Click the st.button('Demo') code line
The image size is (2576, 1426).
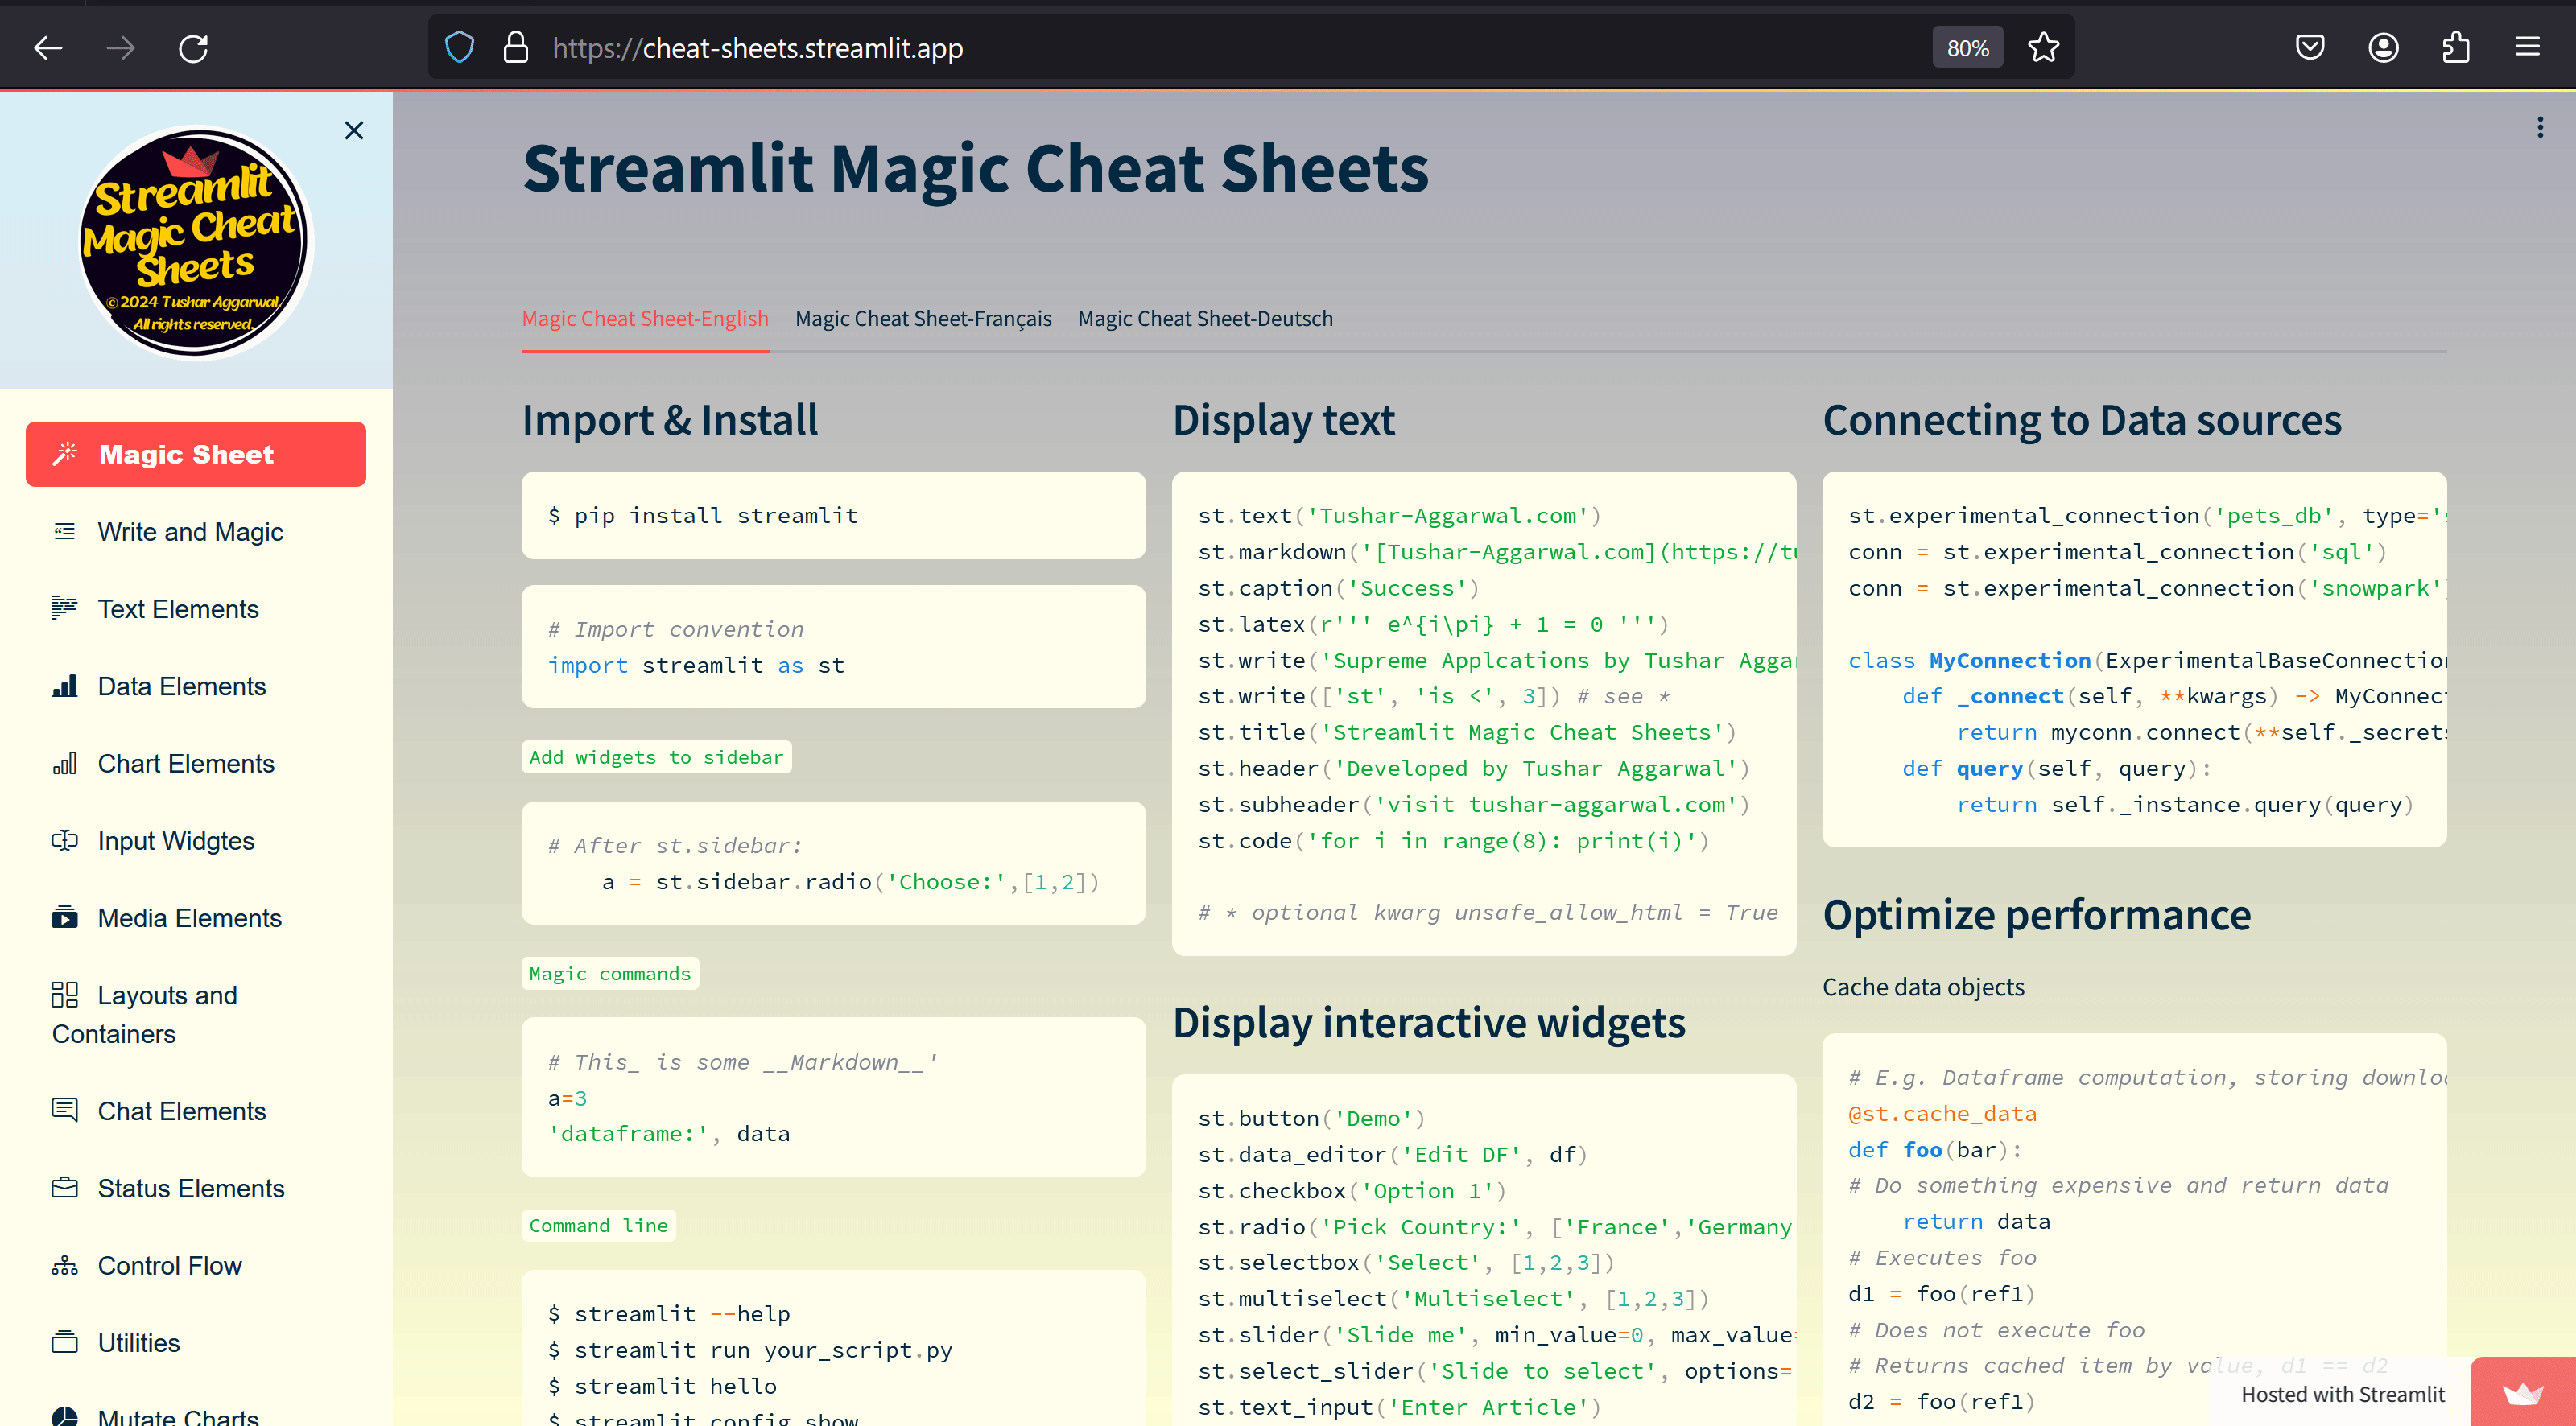click(x=1311, y=1118)
